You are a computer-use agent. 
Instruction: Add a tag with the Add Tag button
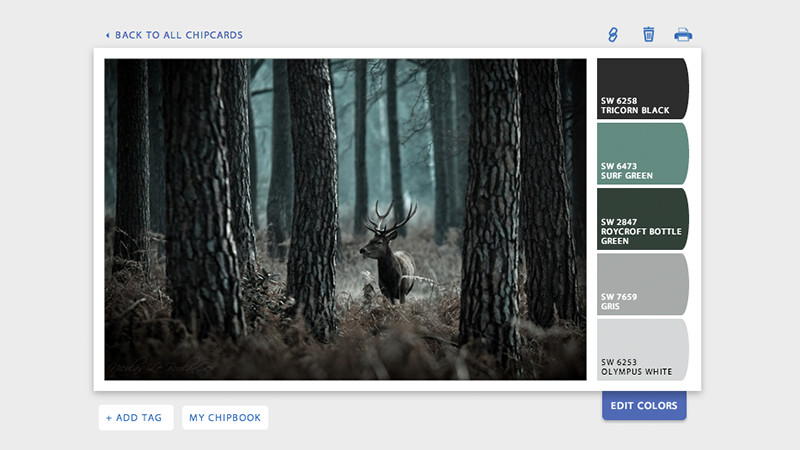(136, 417)
